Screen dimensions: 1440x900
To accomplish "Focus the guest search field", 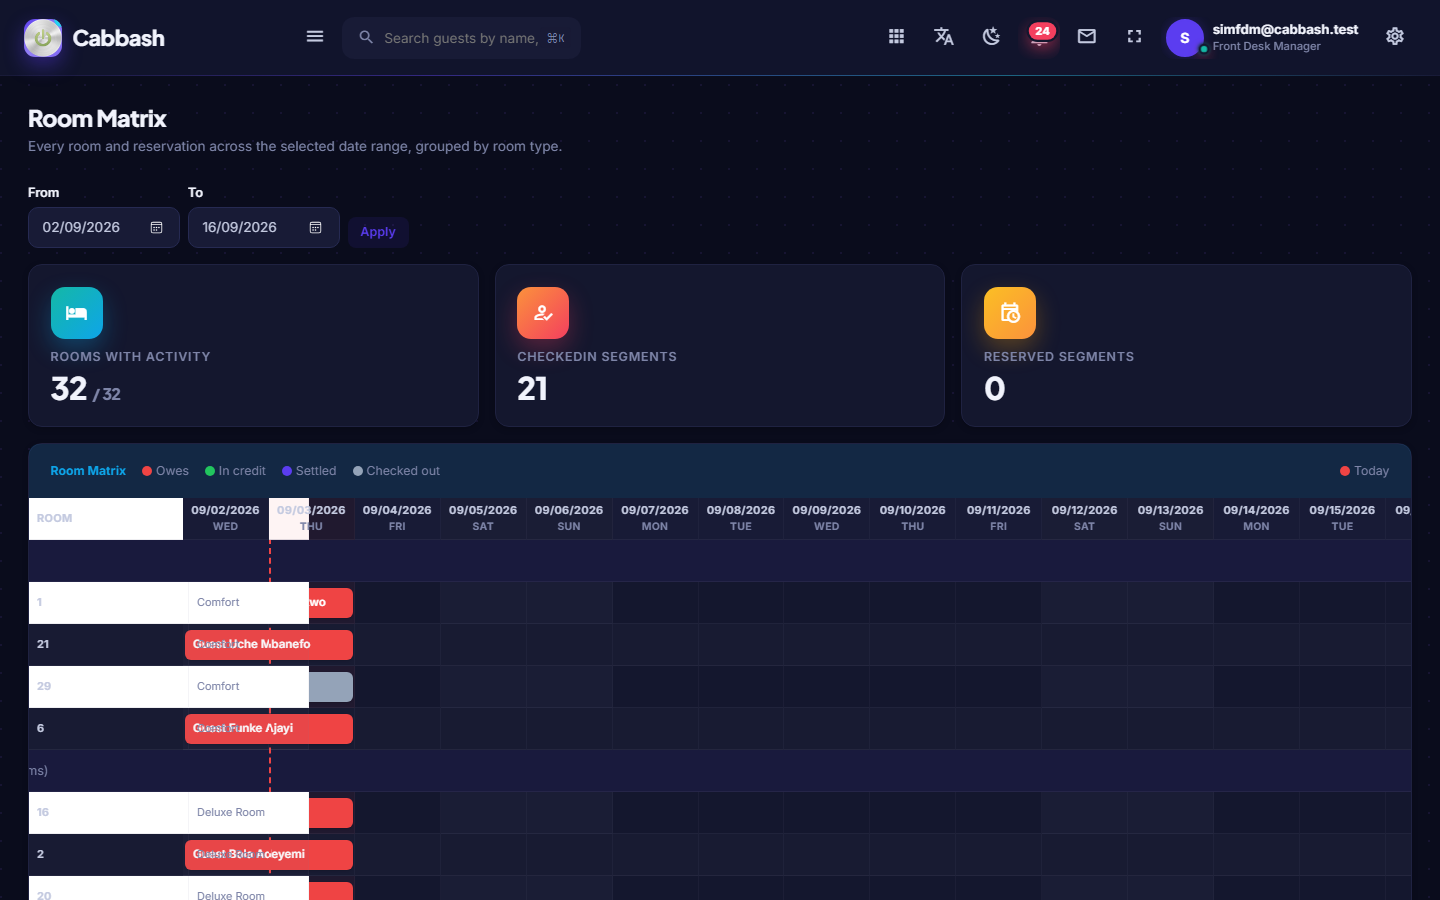I will (x=461, y=38).
